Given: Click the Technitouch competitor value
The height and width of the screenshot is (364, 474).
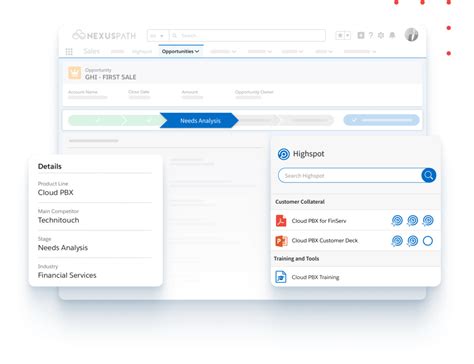Looking at the screenshot, I should click(58, 220).
